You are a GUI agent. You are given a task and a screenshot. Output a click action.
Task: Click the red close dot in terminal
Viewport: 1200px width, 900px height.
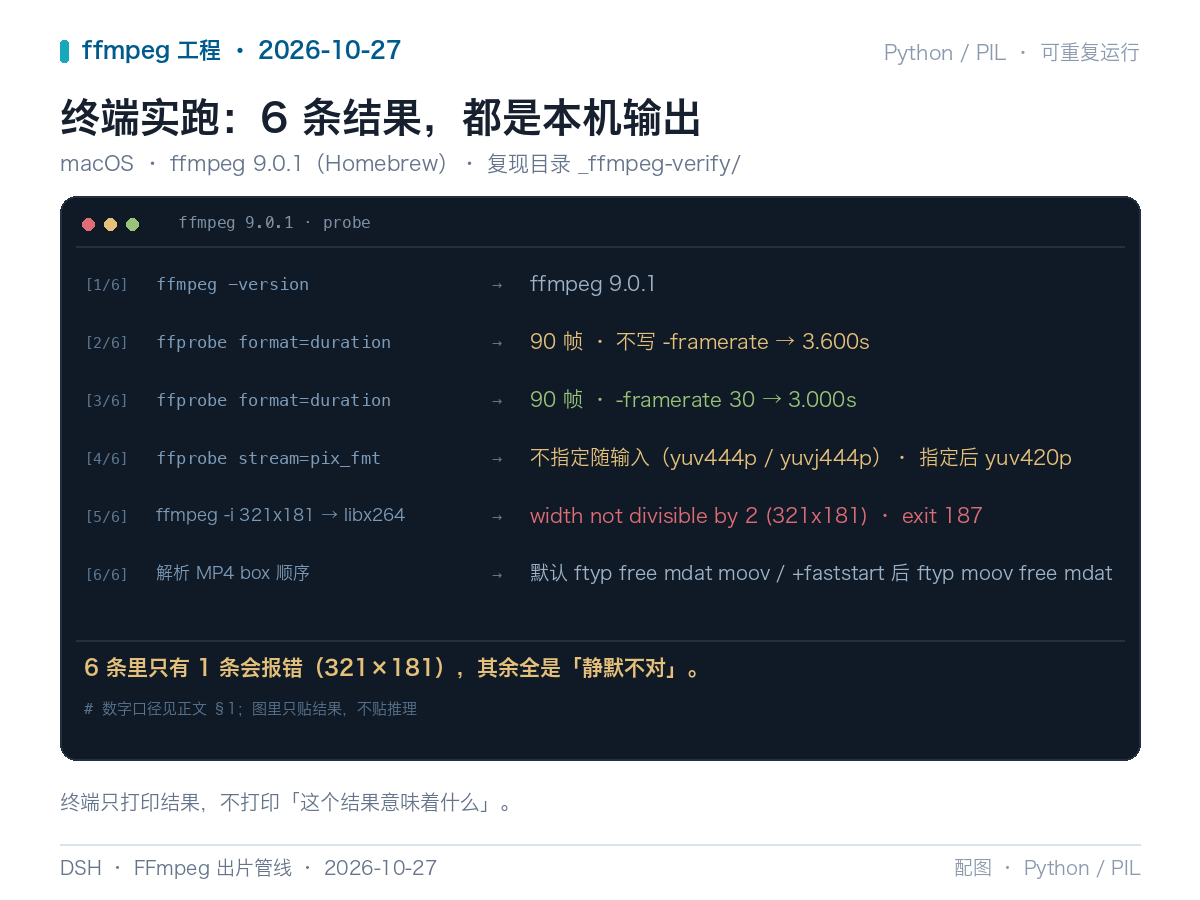pyautogui.click(x=88, y=224)
